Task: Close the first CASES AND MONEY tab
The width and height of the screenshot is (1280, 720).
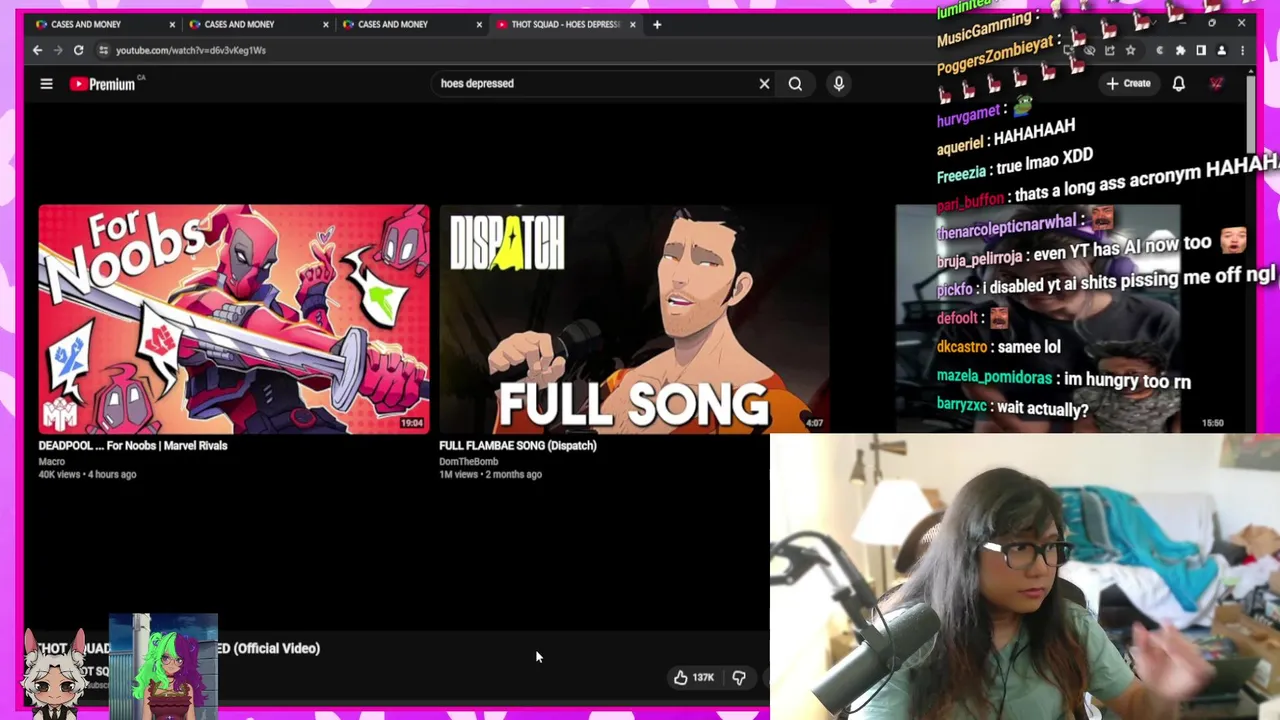Action: [172, 24]
